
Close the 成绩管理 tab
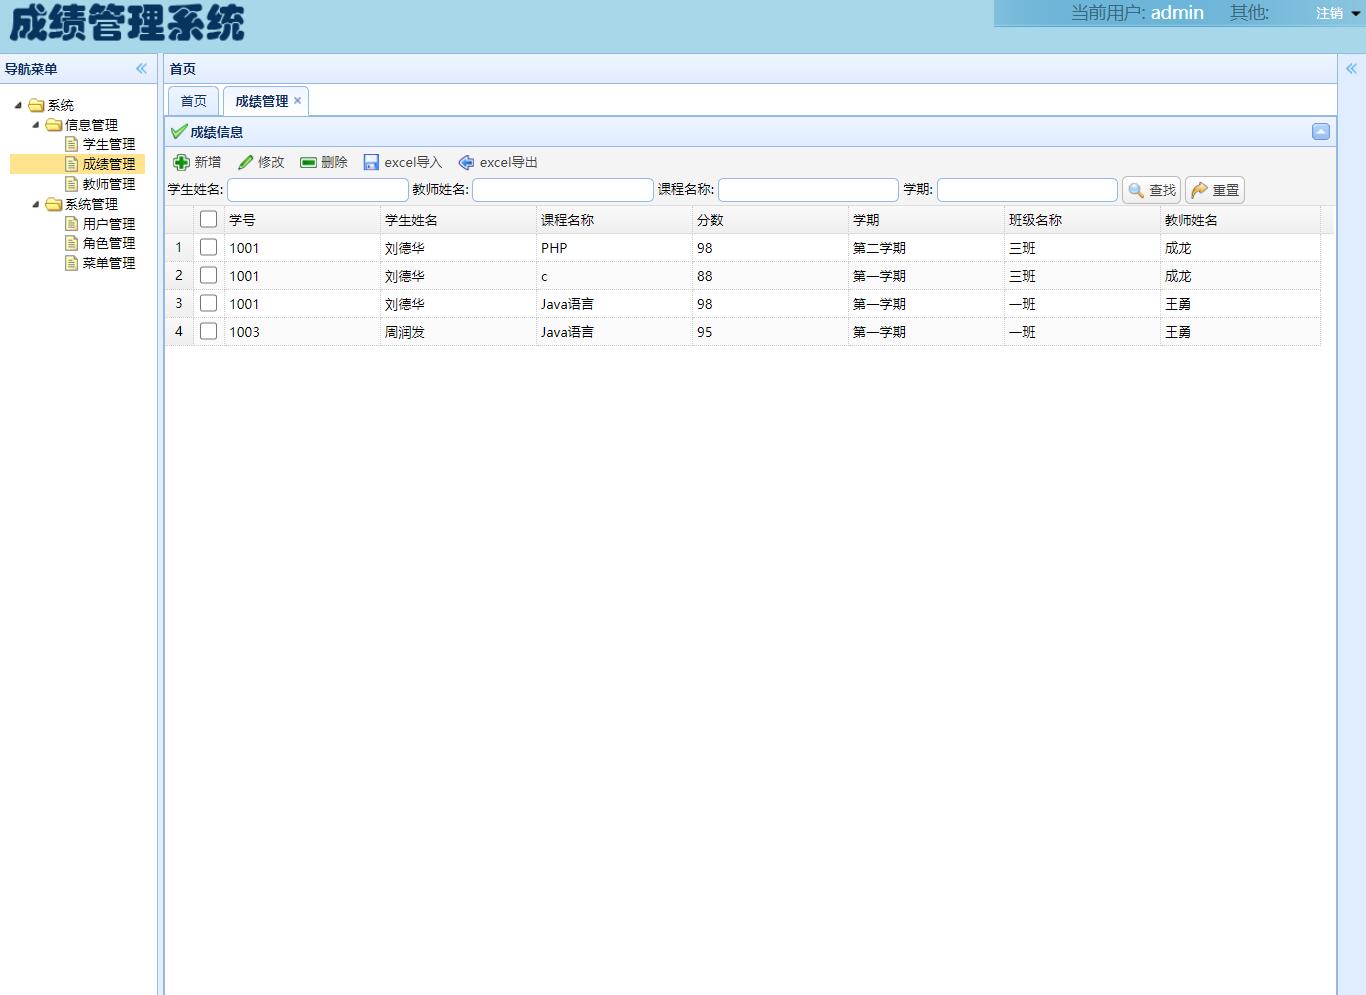click(x=297, y=100)
